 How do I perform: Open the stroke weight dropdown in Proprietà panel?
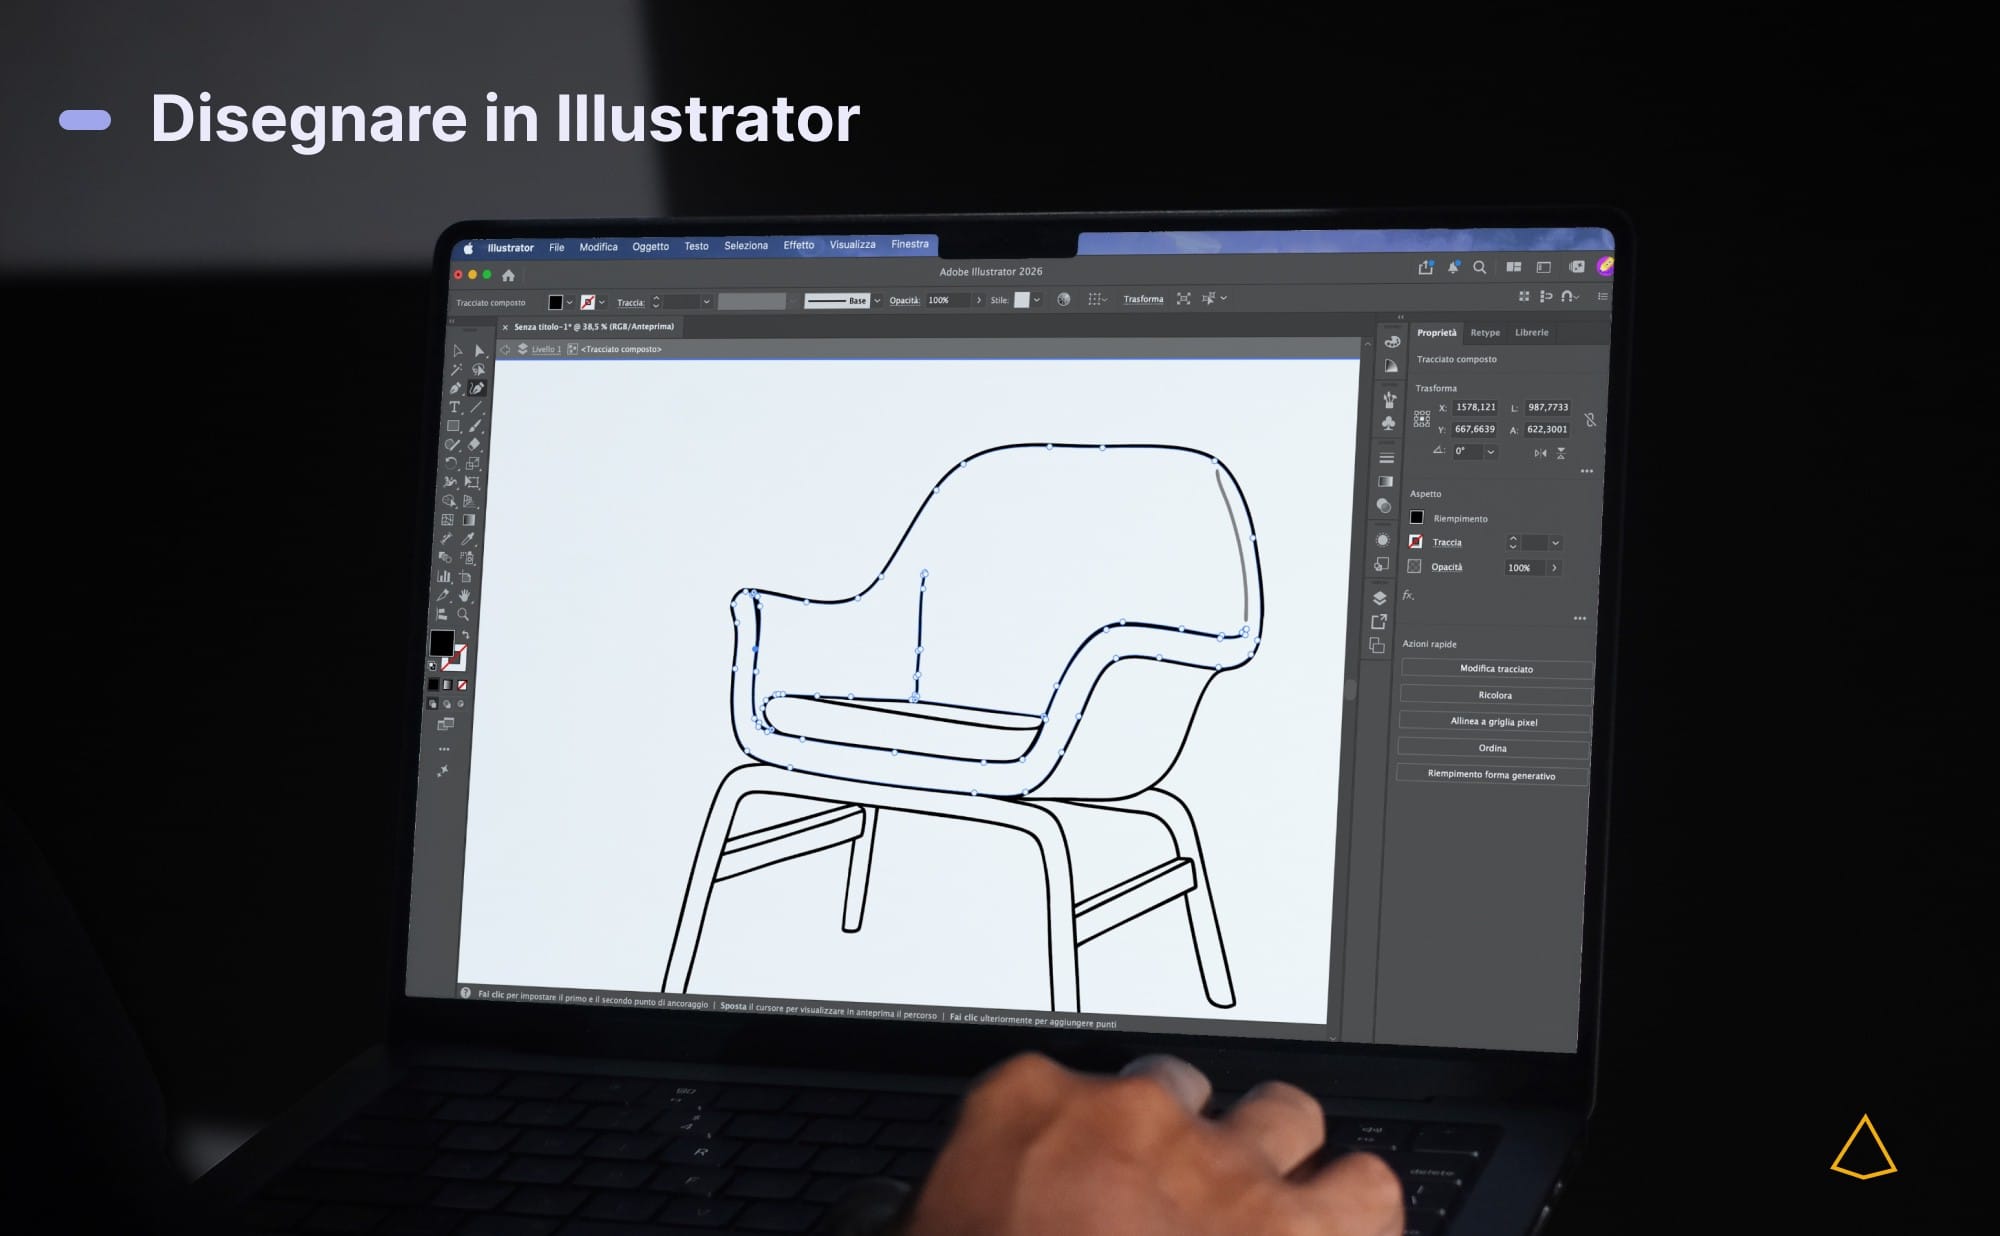click(1555, 543)
